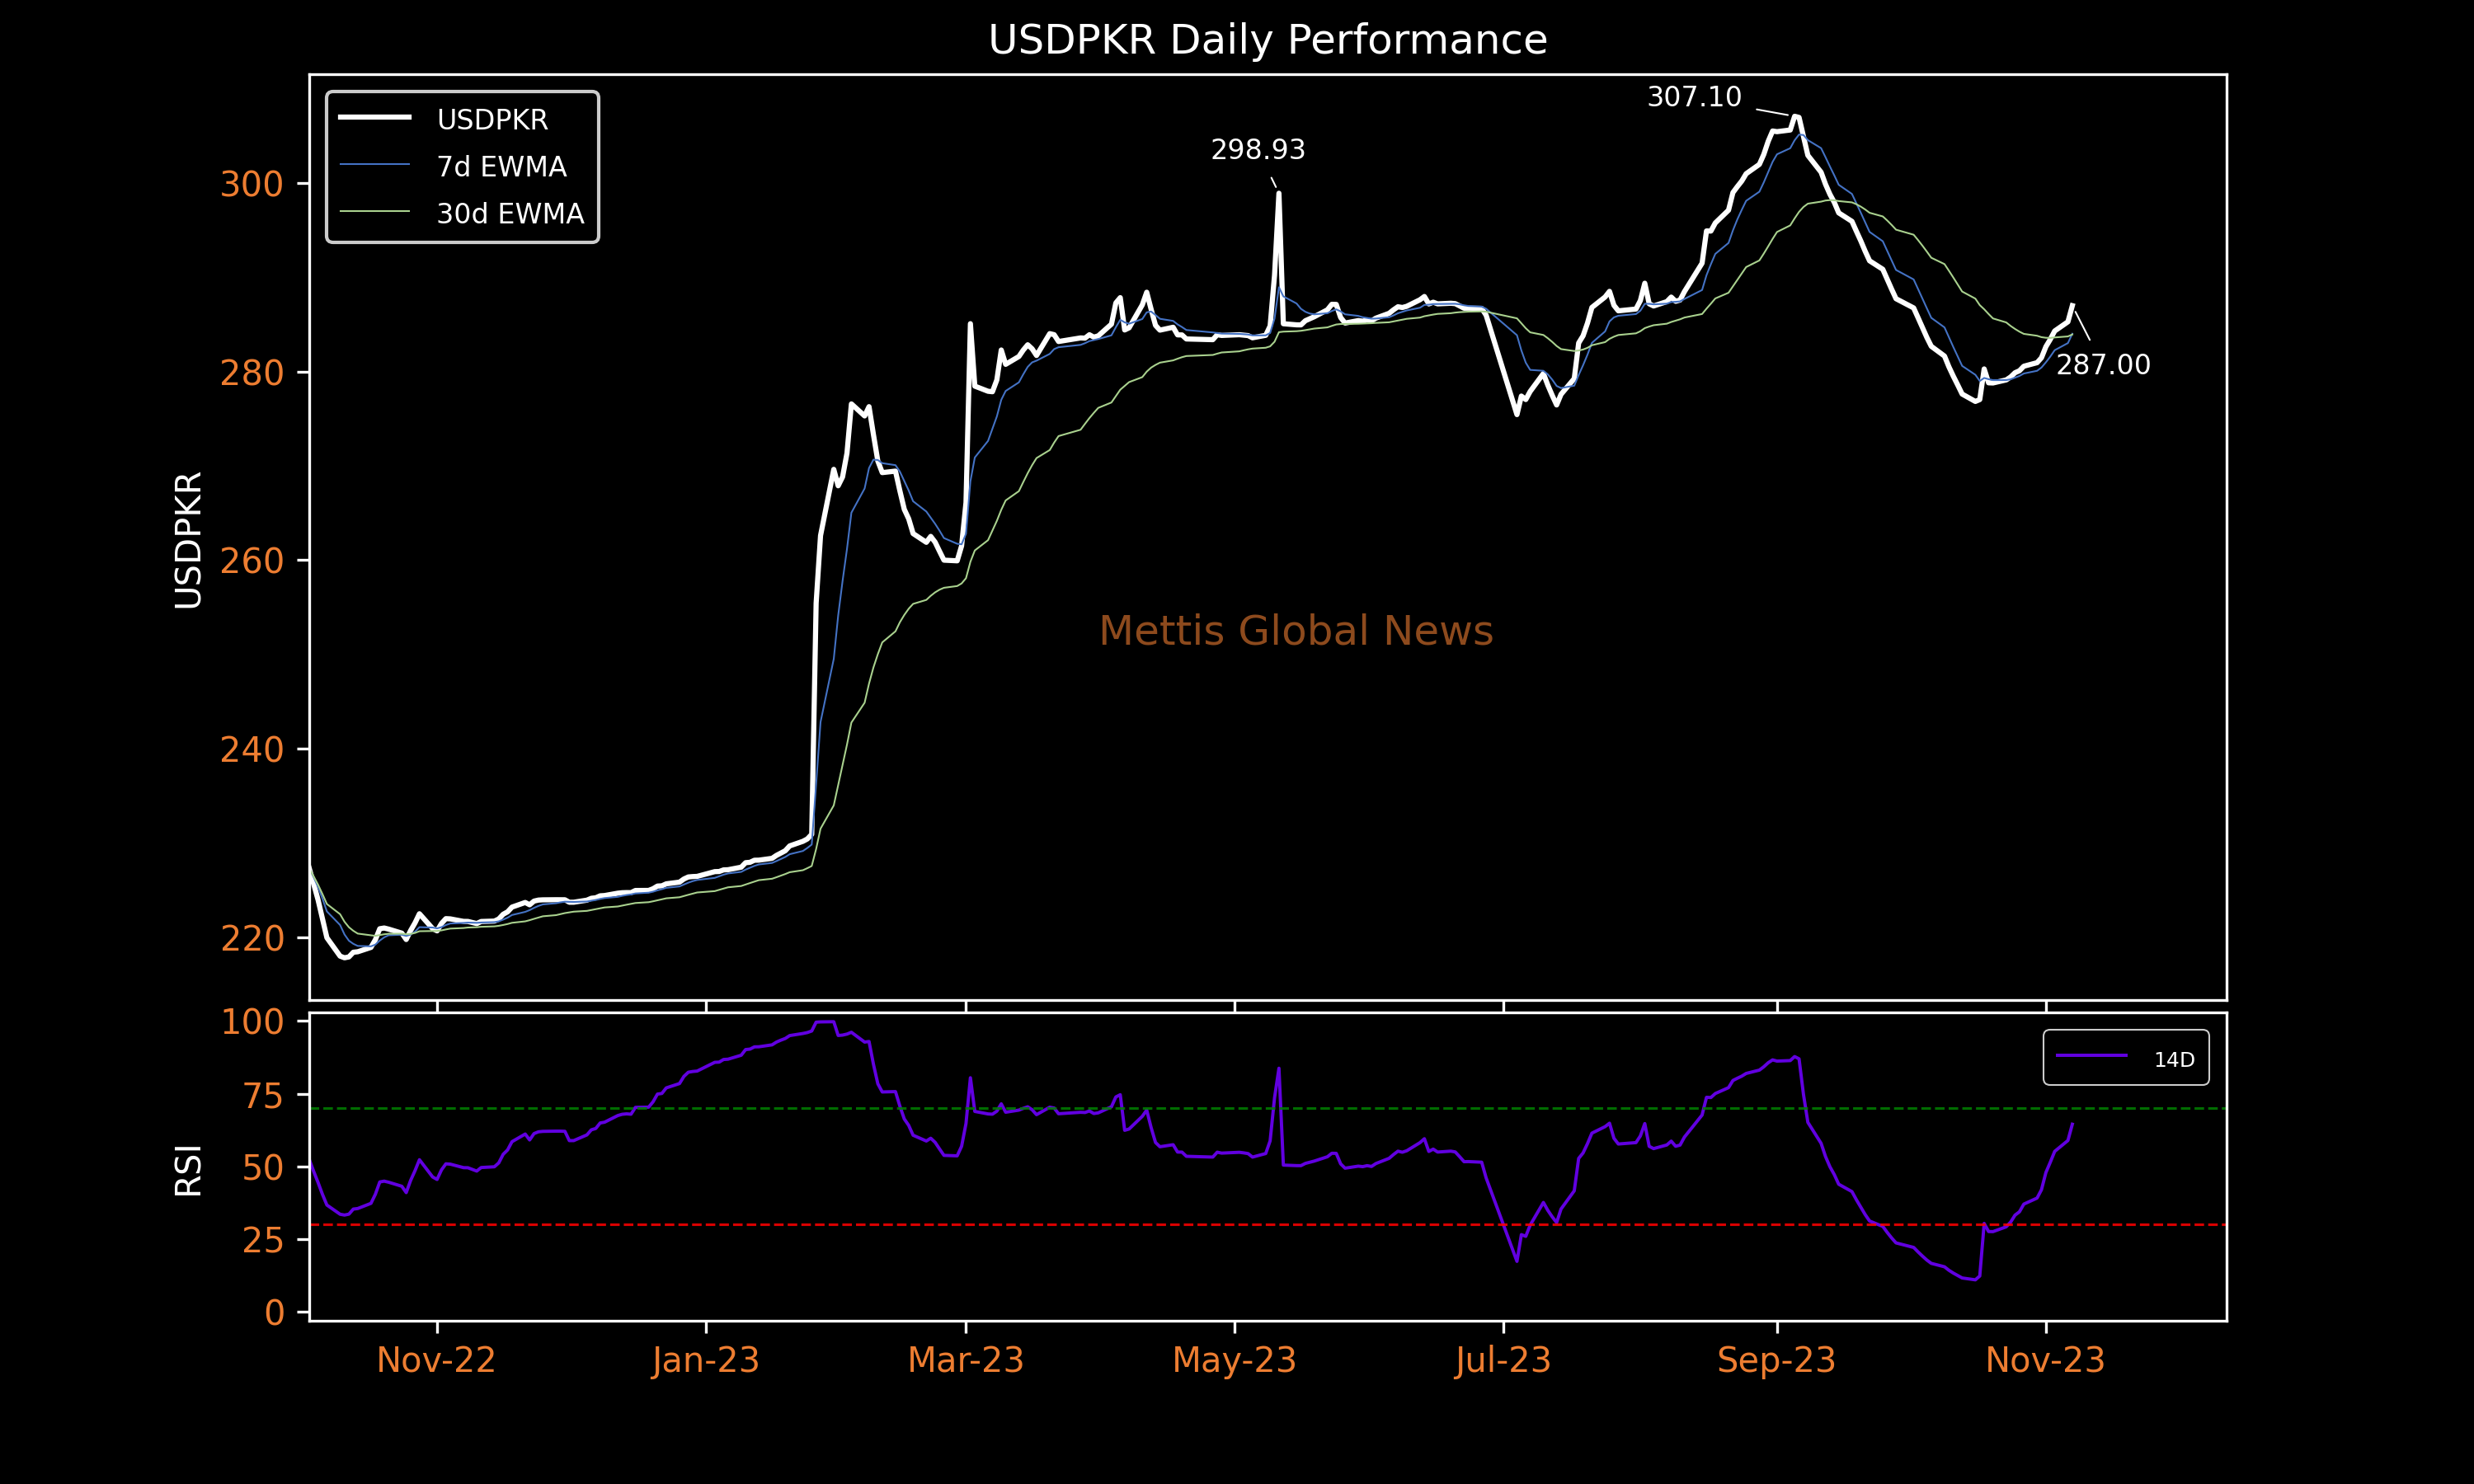The image size is (2474, 1484).
Task: Click the Mar-23 x-axis label
Action: [x=966, y=1360]
